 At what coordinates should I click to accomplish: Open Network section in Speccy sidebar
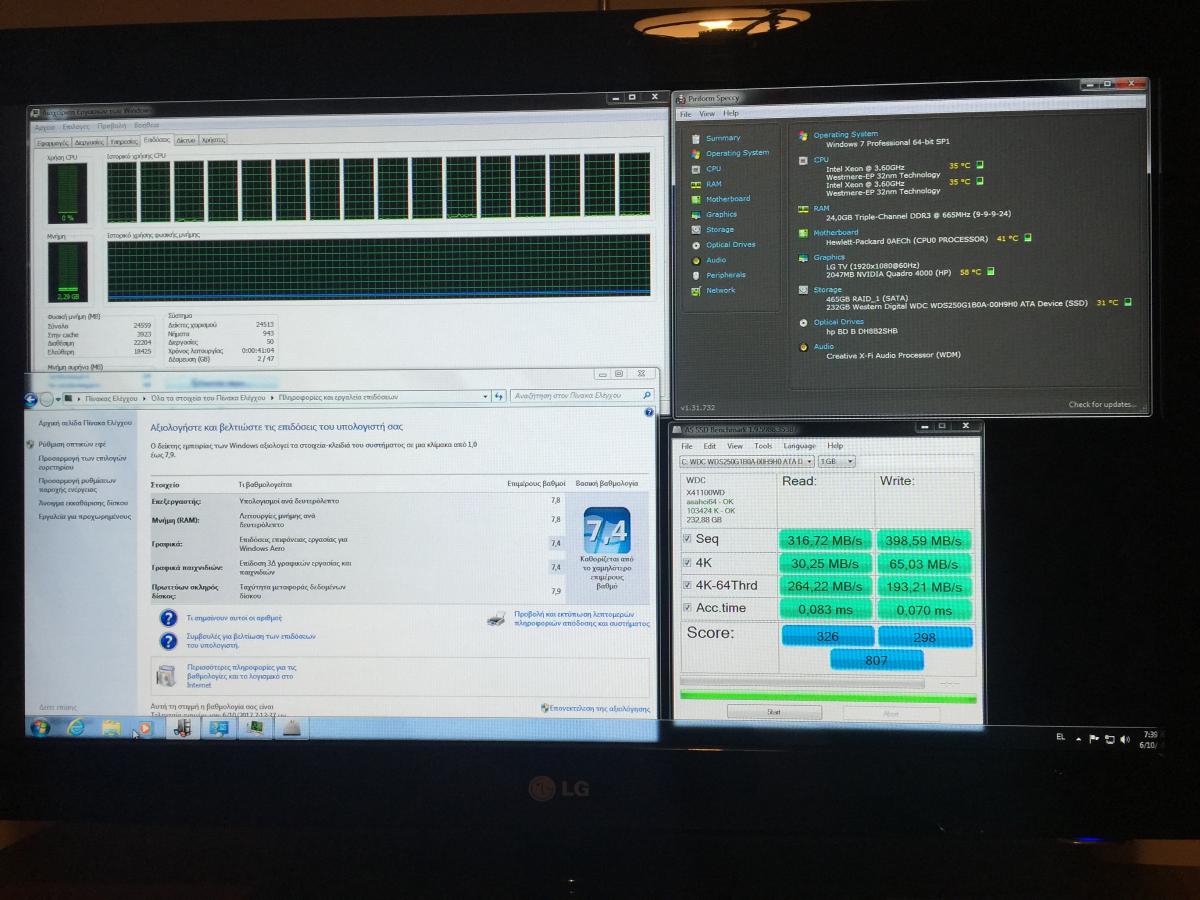click(x=720, y=291)
